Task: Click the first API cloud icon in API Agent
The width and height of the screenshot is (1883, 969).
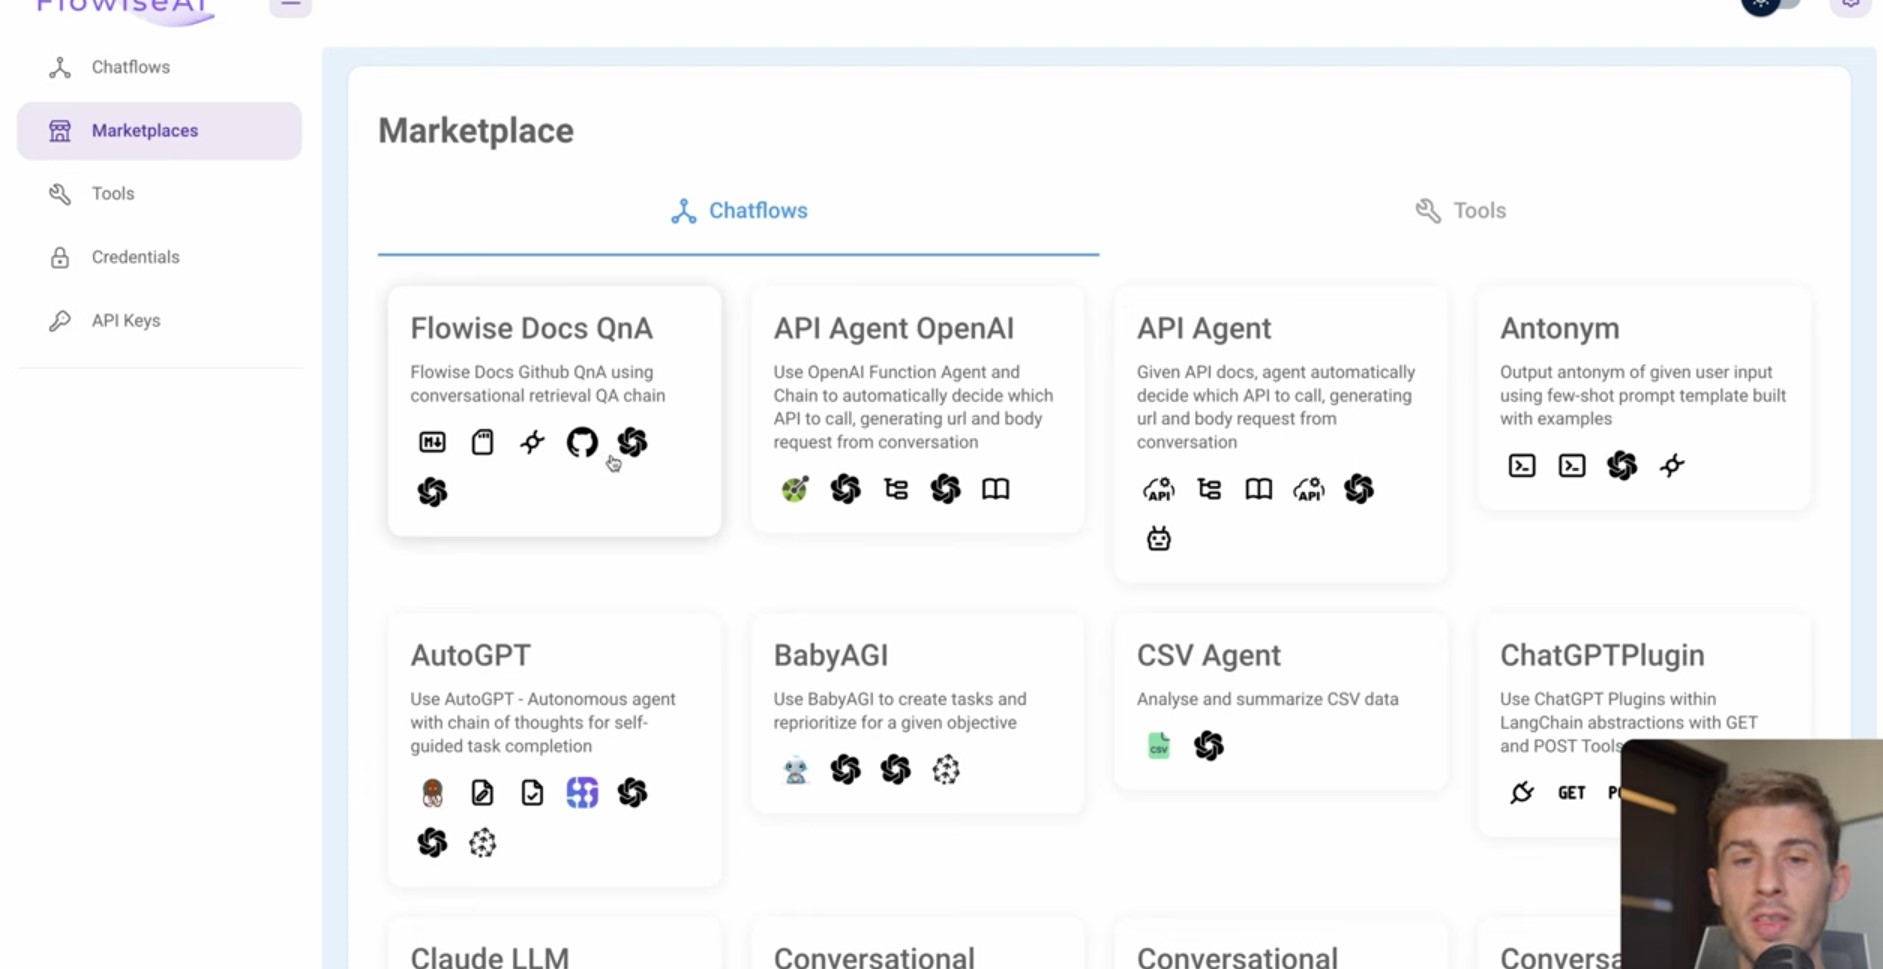Action: pos(1158,489)
